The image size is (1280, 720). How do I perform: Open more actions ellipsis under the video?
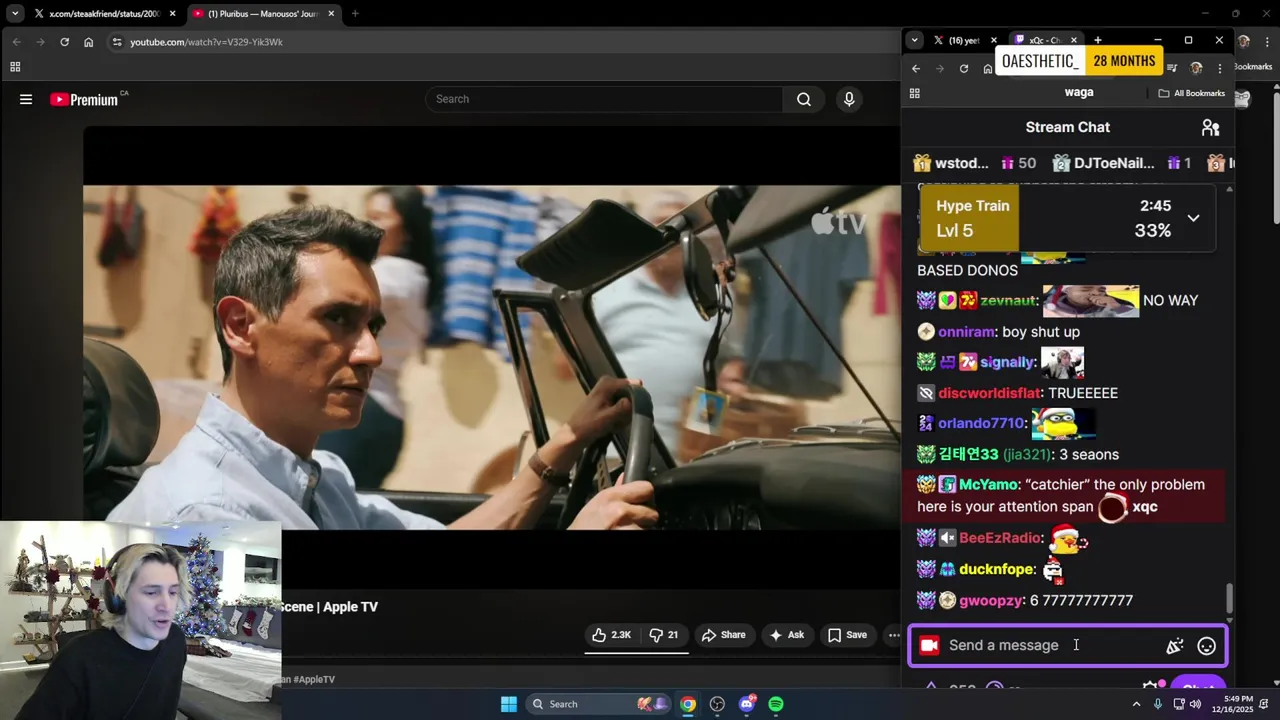click(893, 635)
